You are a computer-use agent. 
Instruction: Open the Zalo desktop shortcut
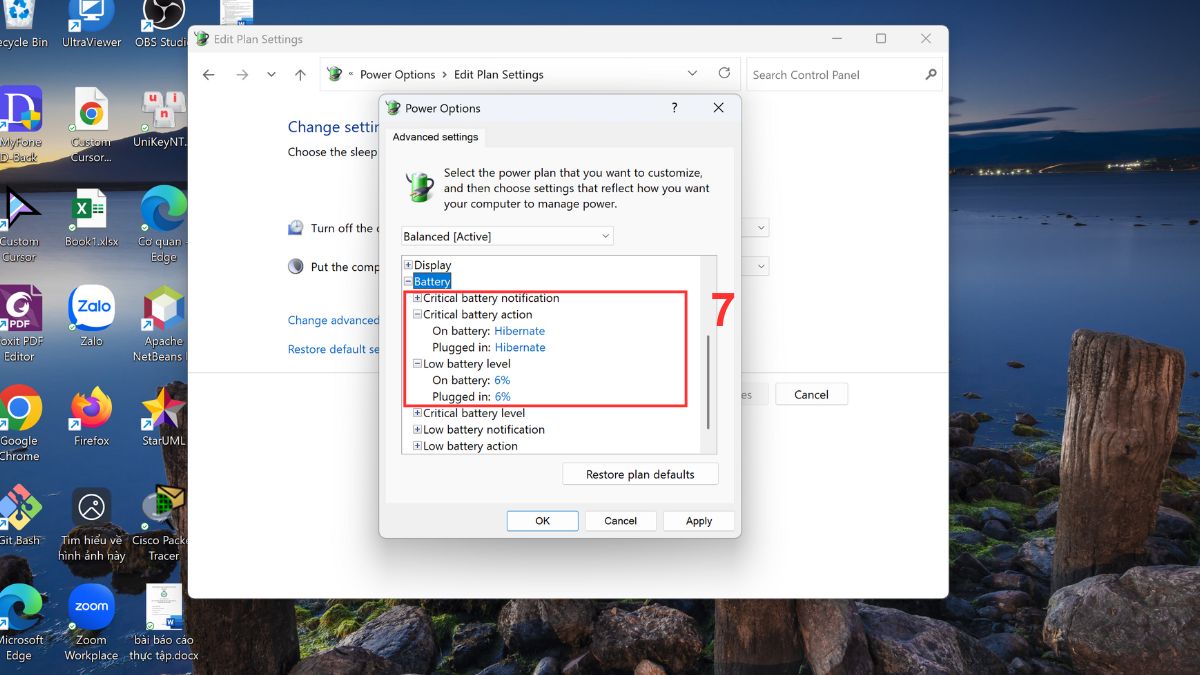pyautogui.click(x=91, y=310)
